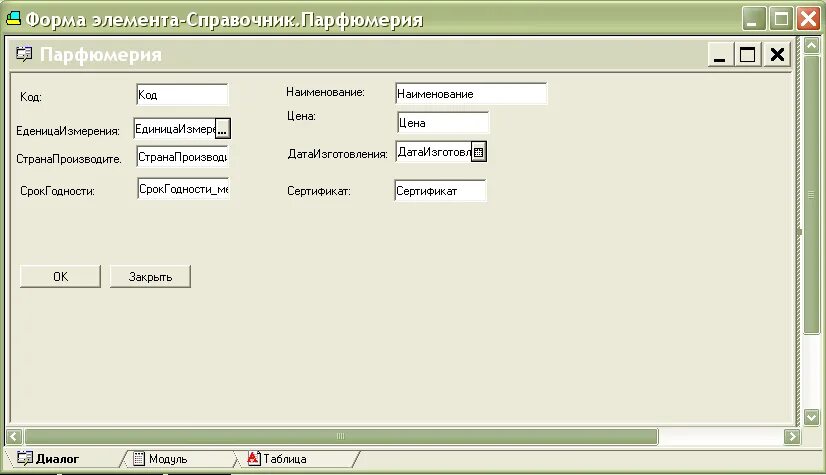The height and width of the screenshot is (475, 826).
Task: Select the Код: label
Action: pyautogui.click(x=31, y=97)
